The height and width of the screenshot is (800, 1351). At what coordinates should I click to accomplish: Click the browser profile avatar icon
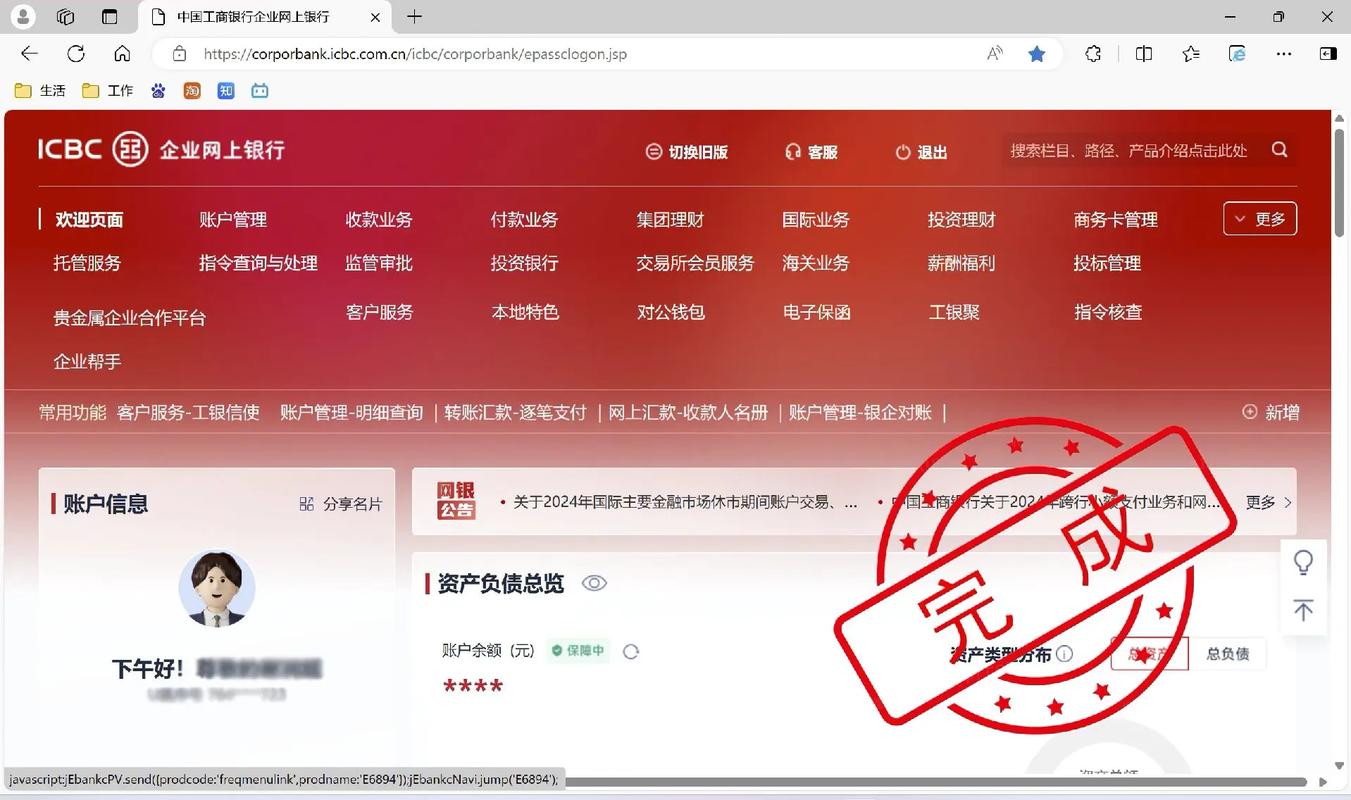[x=21, y=16]
